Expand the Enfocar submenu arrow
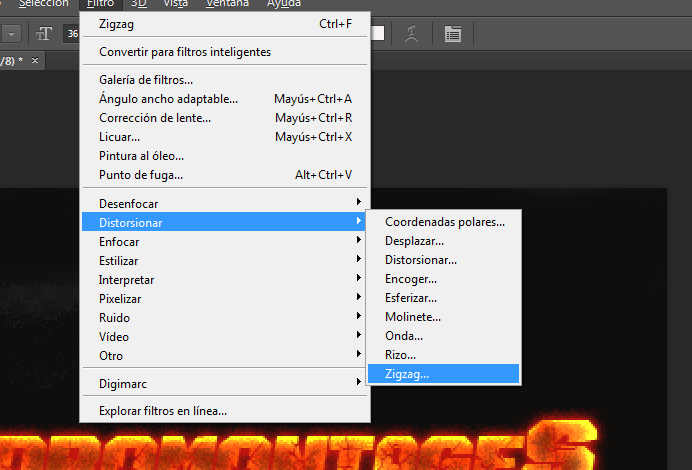 point(358,240)
